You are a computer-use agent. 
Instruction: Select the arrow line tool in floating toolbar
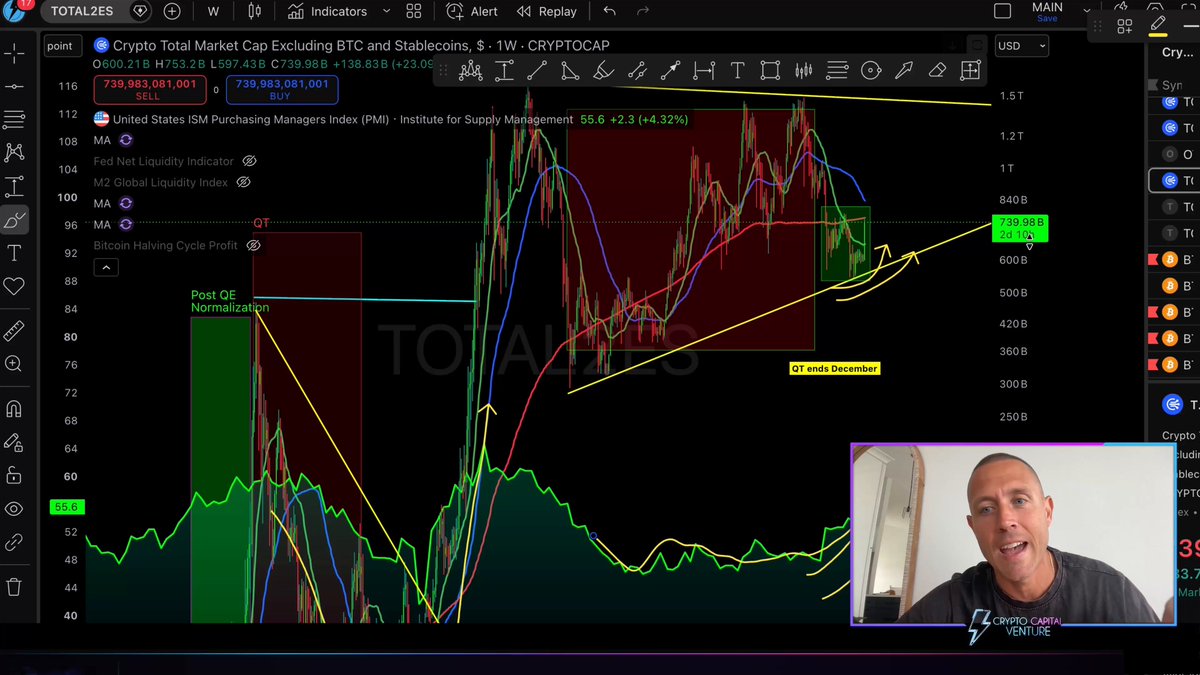coord(670,70)
